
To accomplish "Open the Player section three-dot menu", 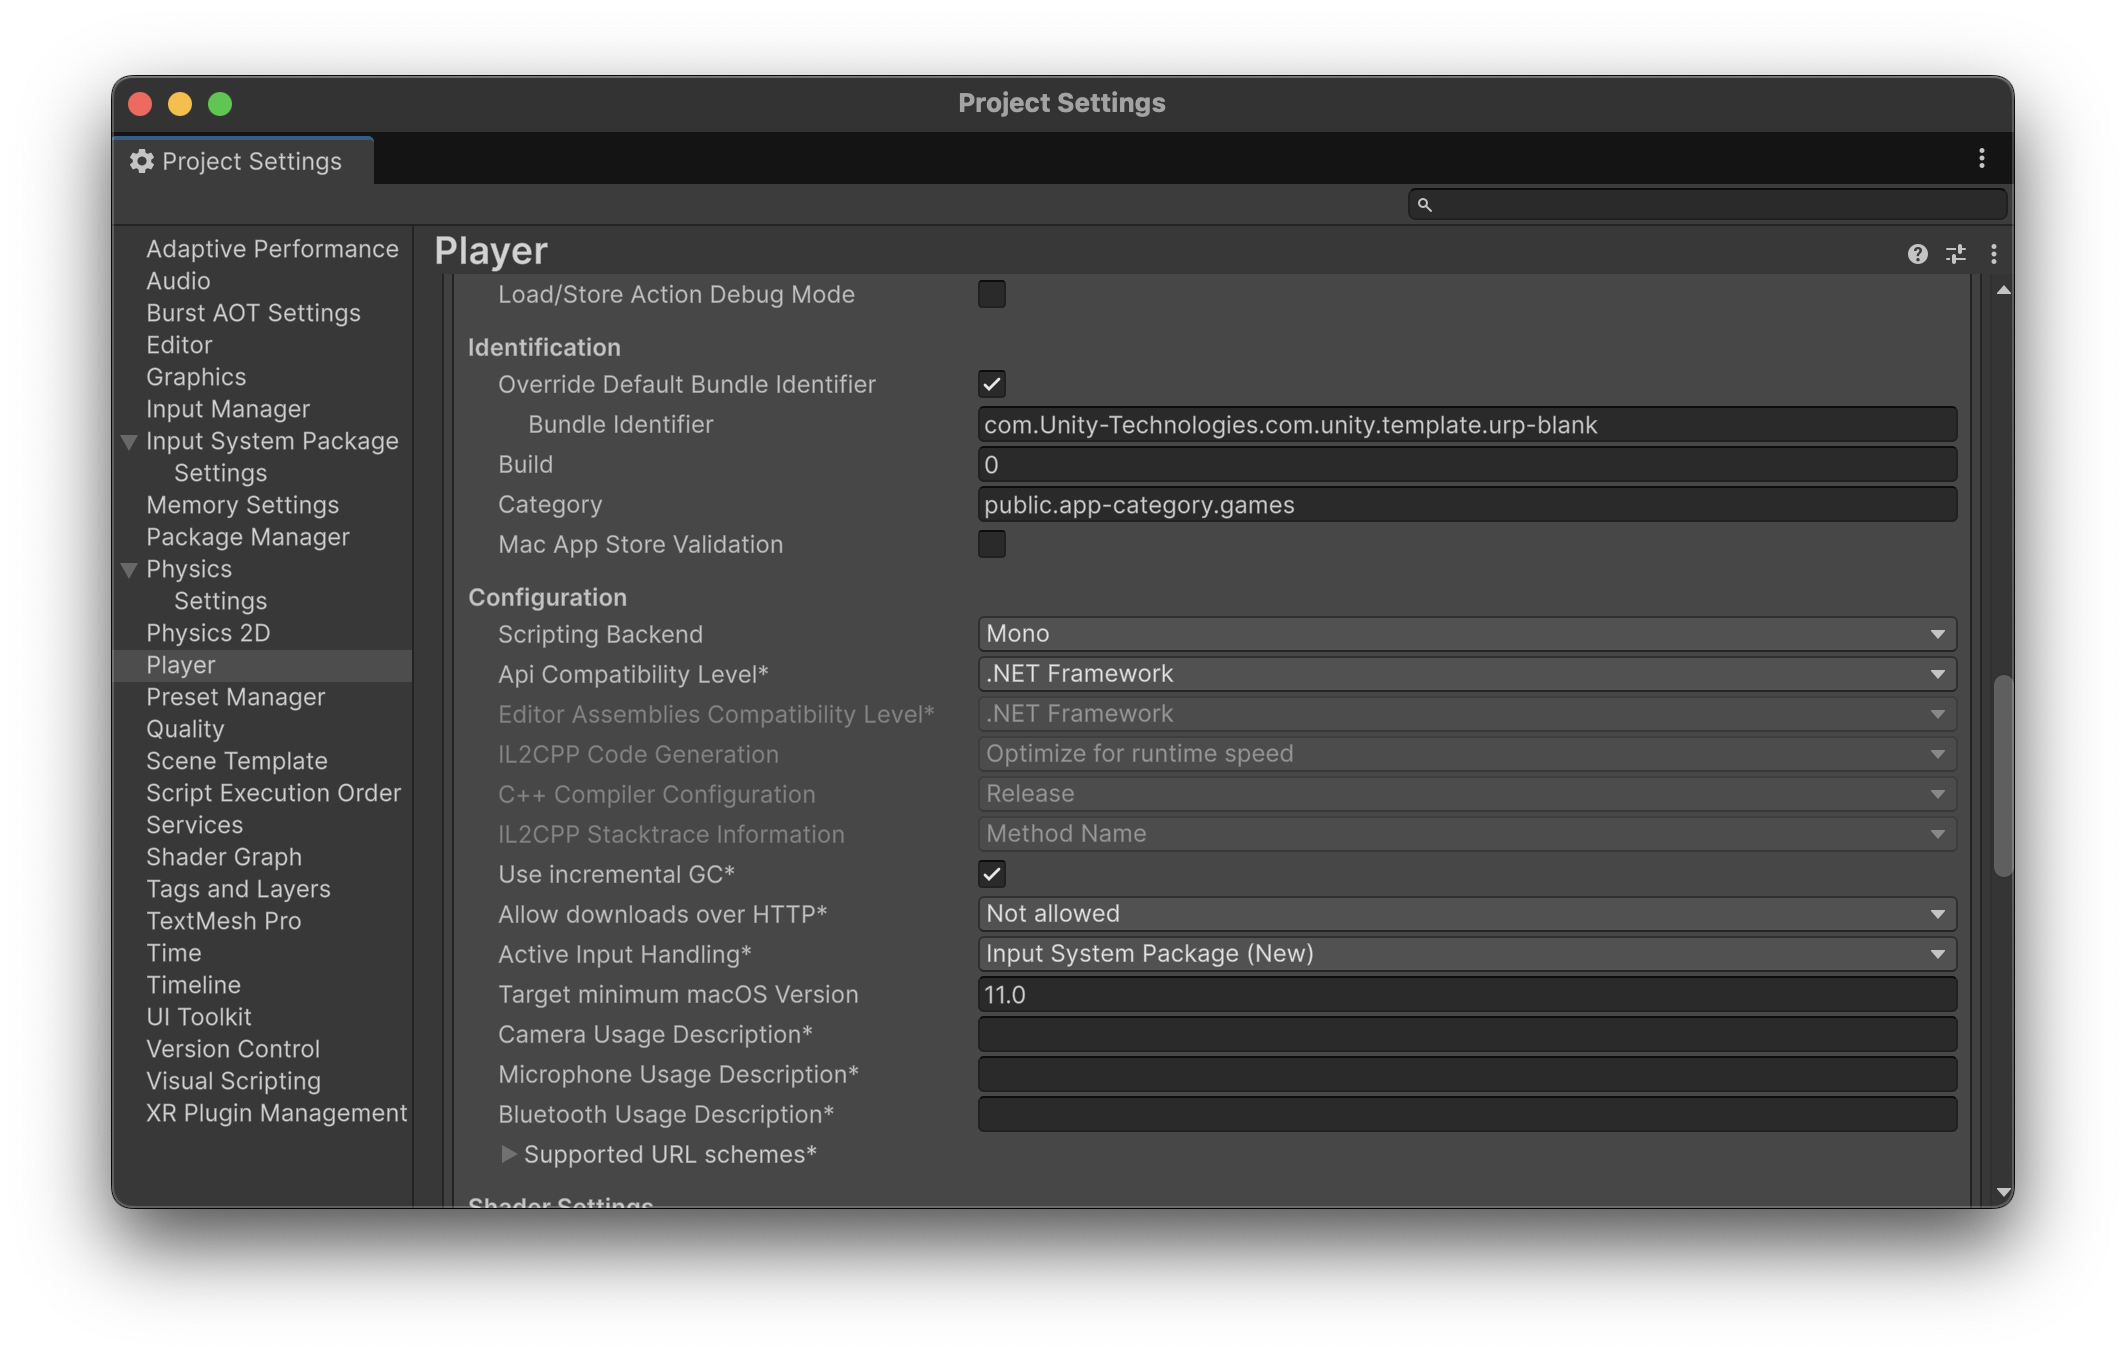I will click(1993, 254).
